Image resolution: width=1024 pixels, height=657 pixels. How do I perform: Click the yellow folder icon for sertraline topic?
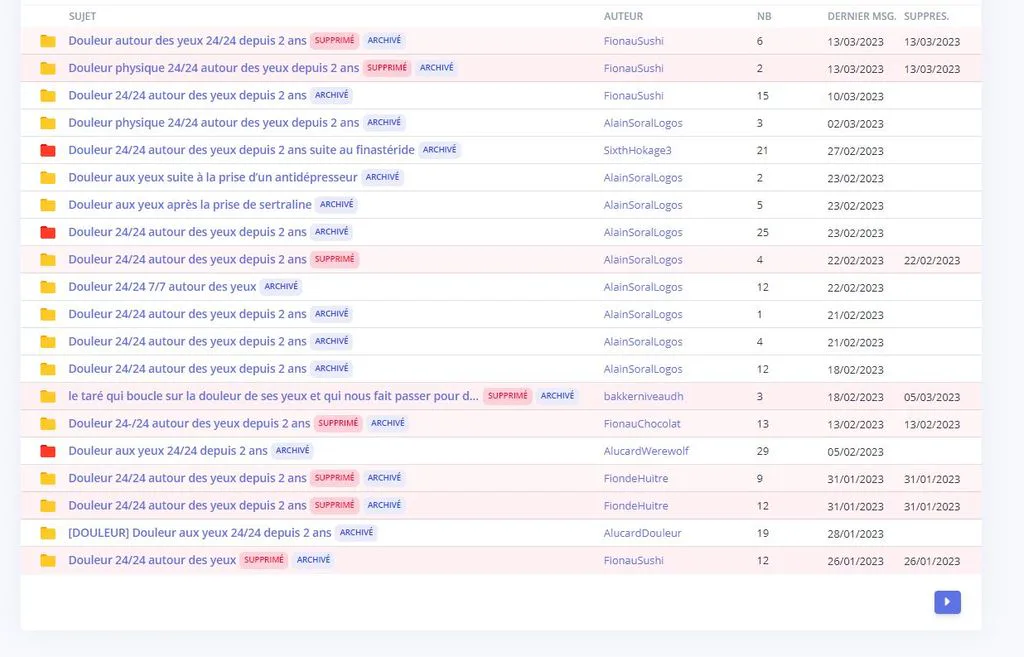[48, 205]
